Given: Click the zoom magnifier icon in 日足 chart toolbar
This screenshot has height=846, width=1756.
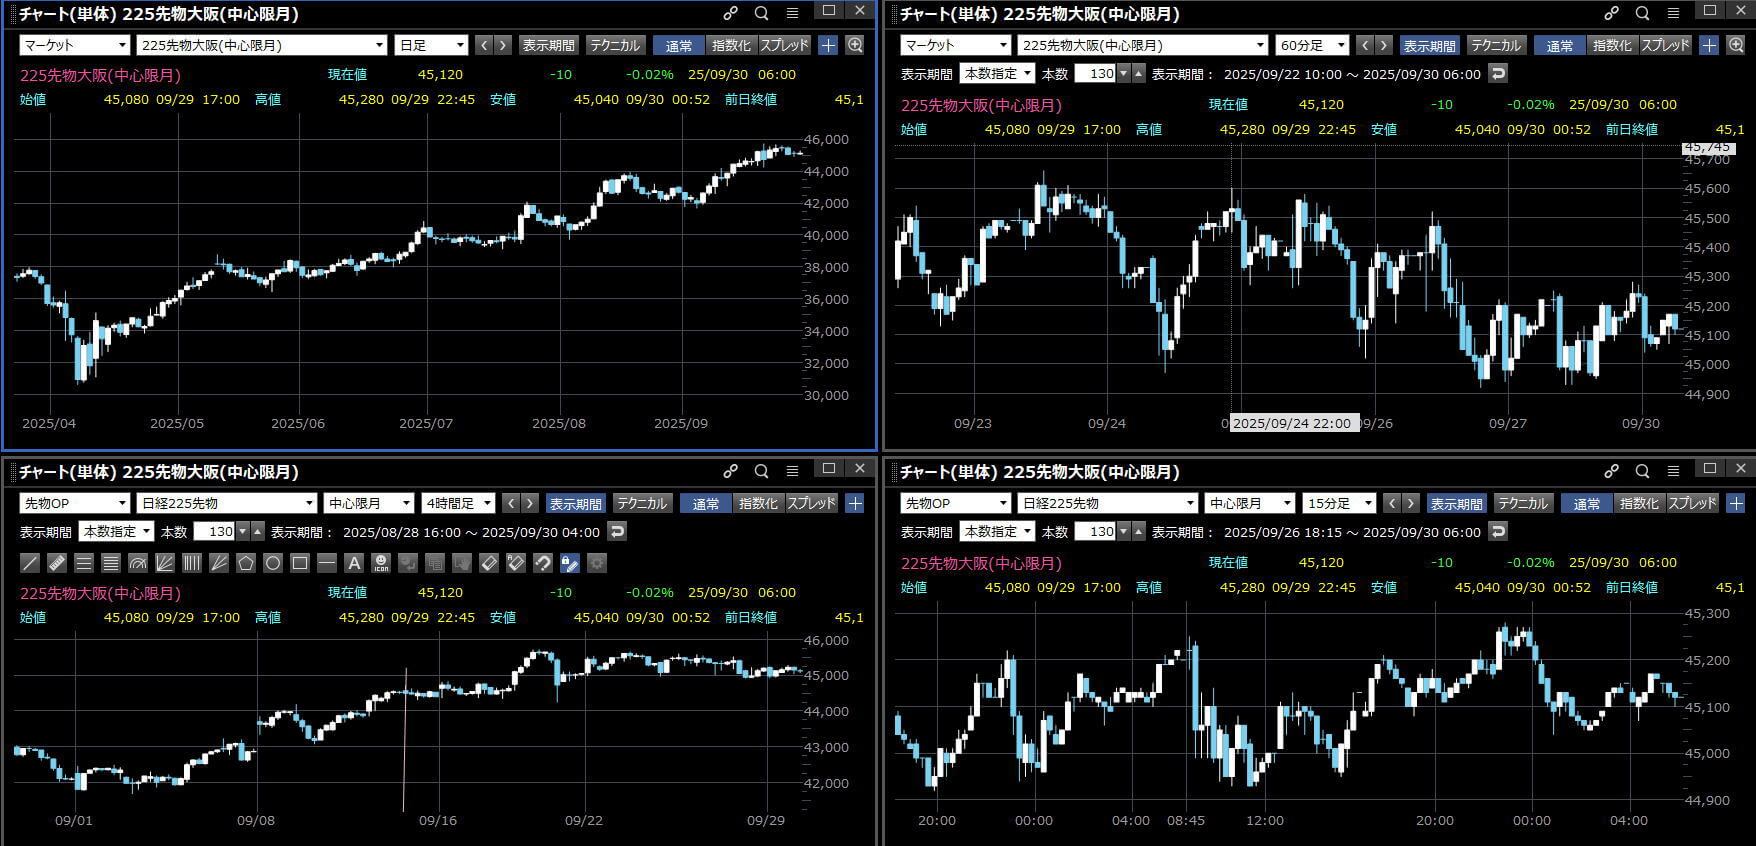Looking at the screenshot, I should 855,45.
